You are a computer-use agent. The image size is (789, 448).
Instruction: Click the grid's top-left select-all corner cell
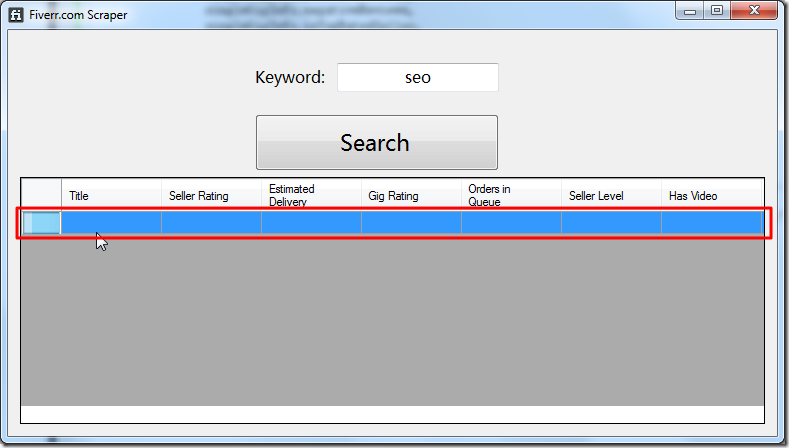pyautogui.click(x=42, y=195)
